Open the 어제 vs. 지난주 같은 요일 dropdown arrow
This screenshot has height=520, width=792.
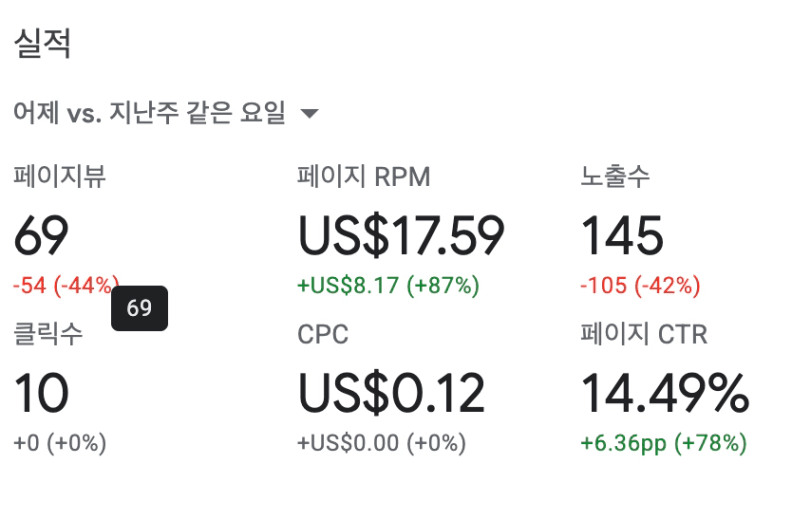(309, 114)
